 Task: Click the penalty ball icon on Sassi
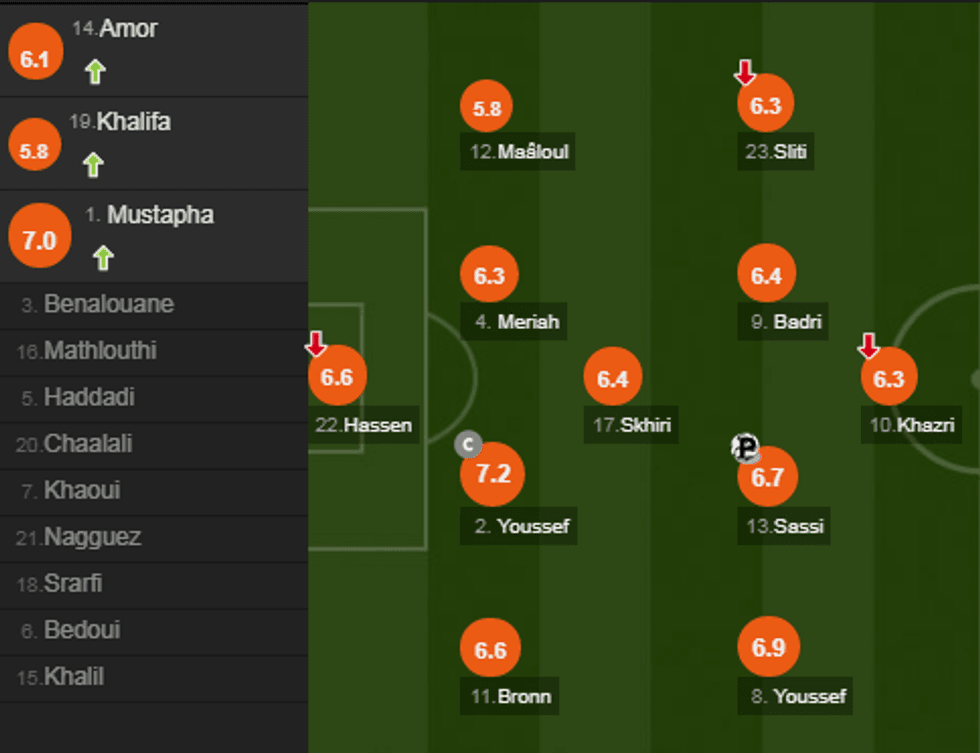(745, 447)
